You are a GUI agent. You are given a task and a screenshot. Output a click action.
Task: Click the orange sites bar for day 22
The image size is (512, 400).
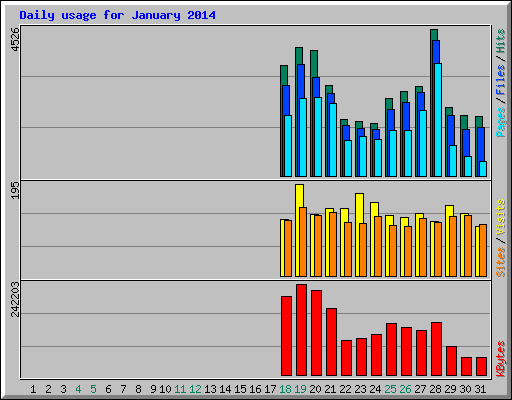(x=348, y=249)
